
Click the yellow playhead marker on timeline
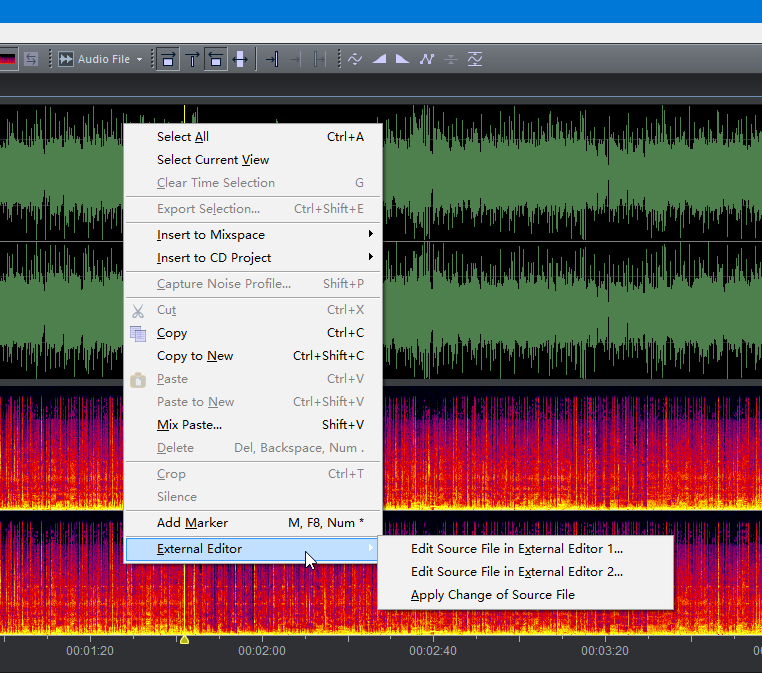(184, 638)
